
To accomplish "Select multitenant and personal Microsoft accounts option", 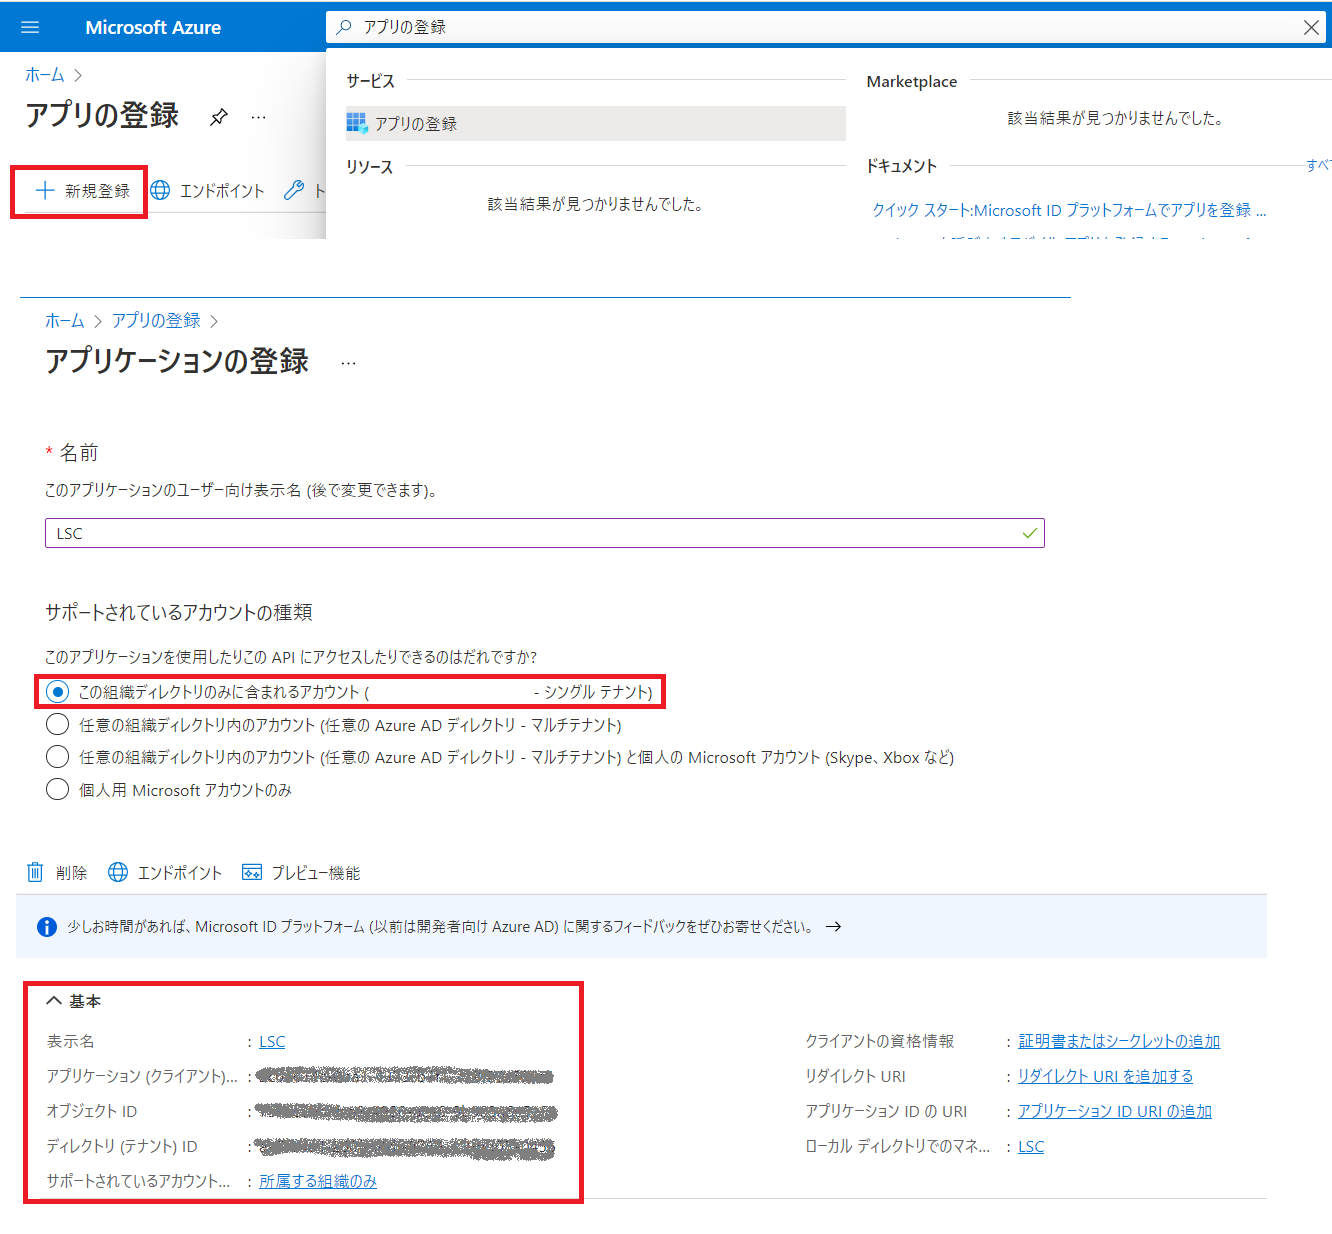I will point(58,757).
